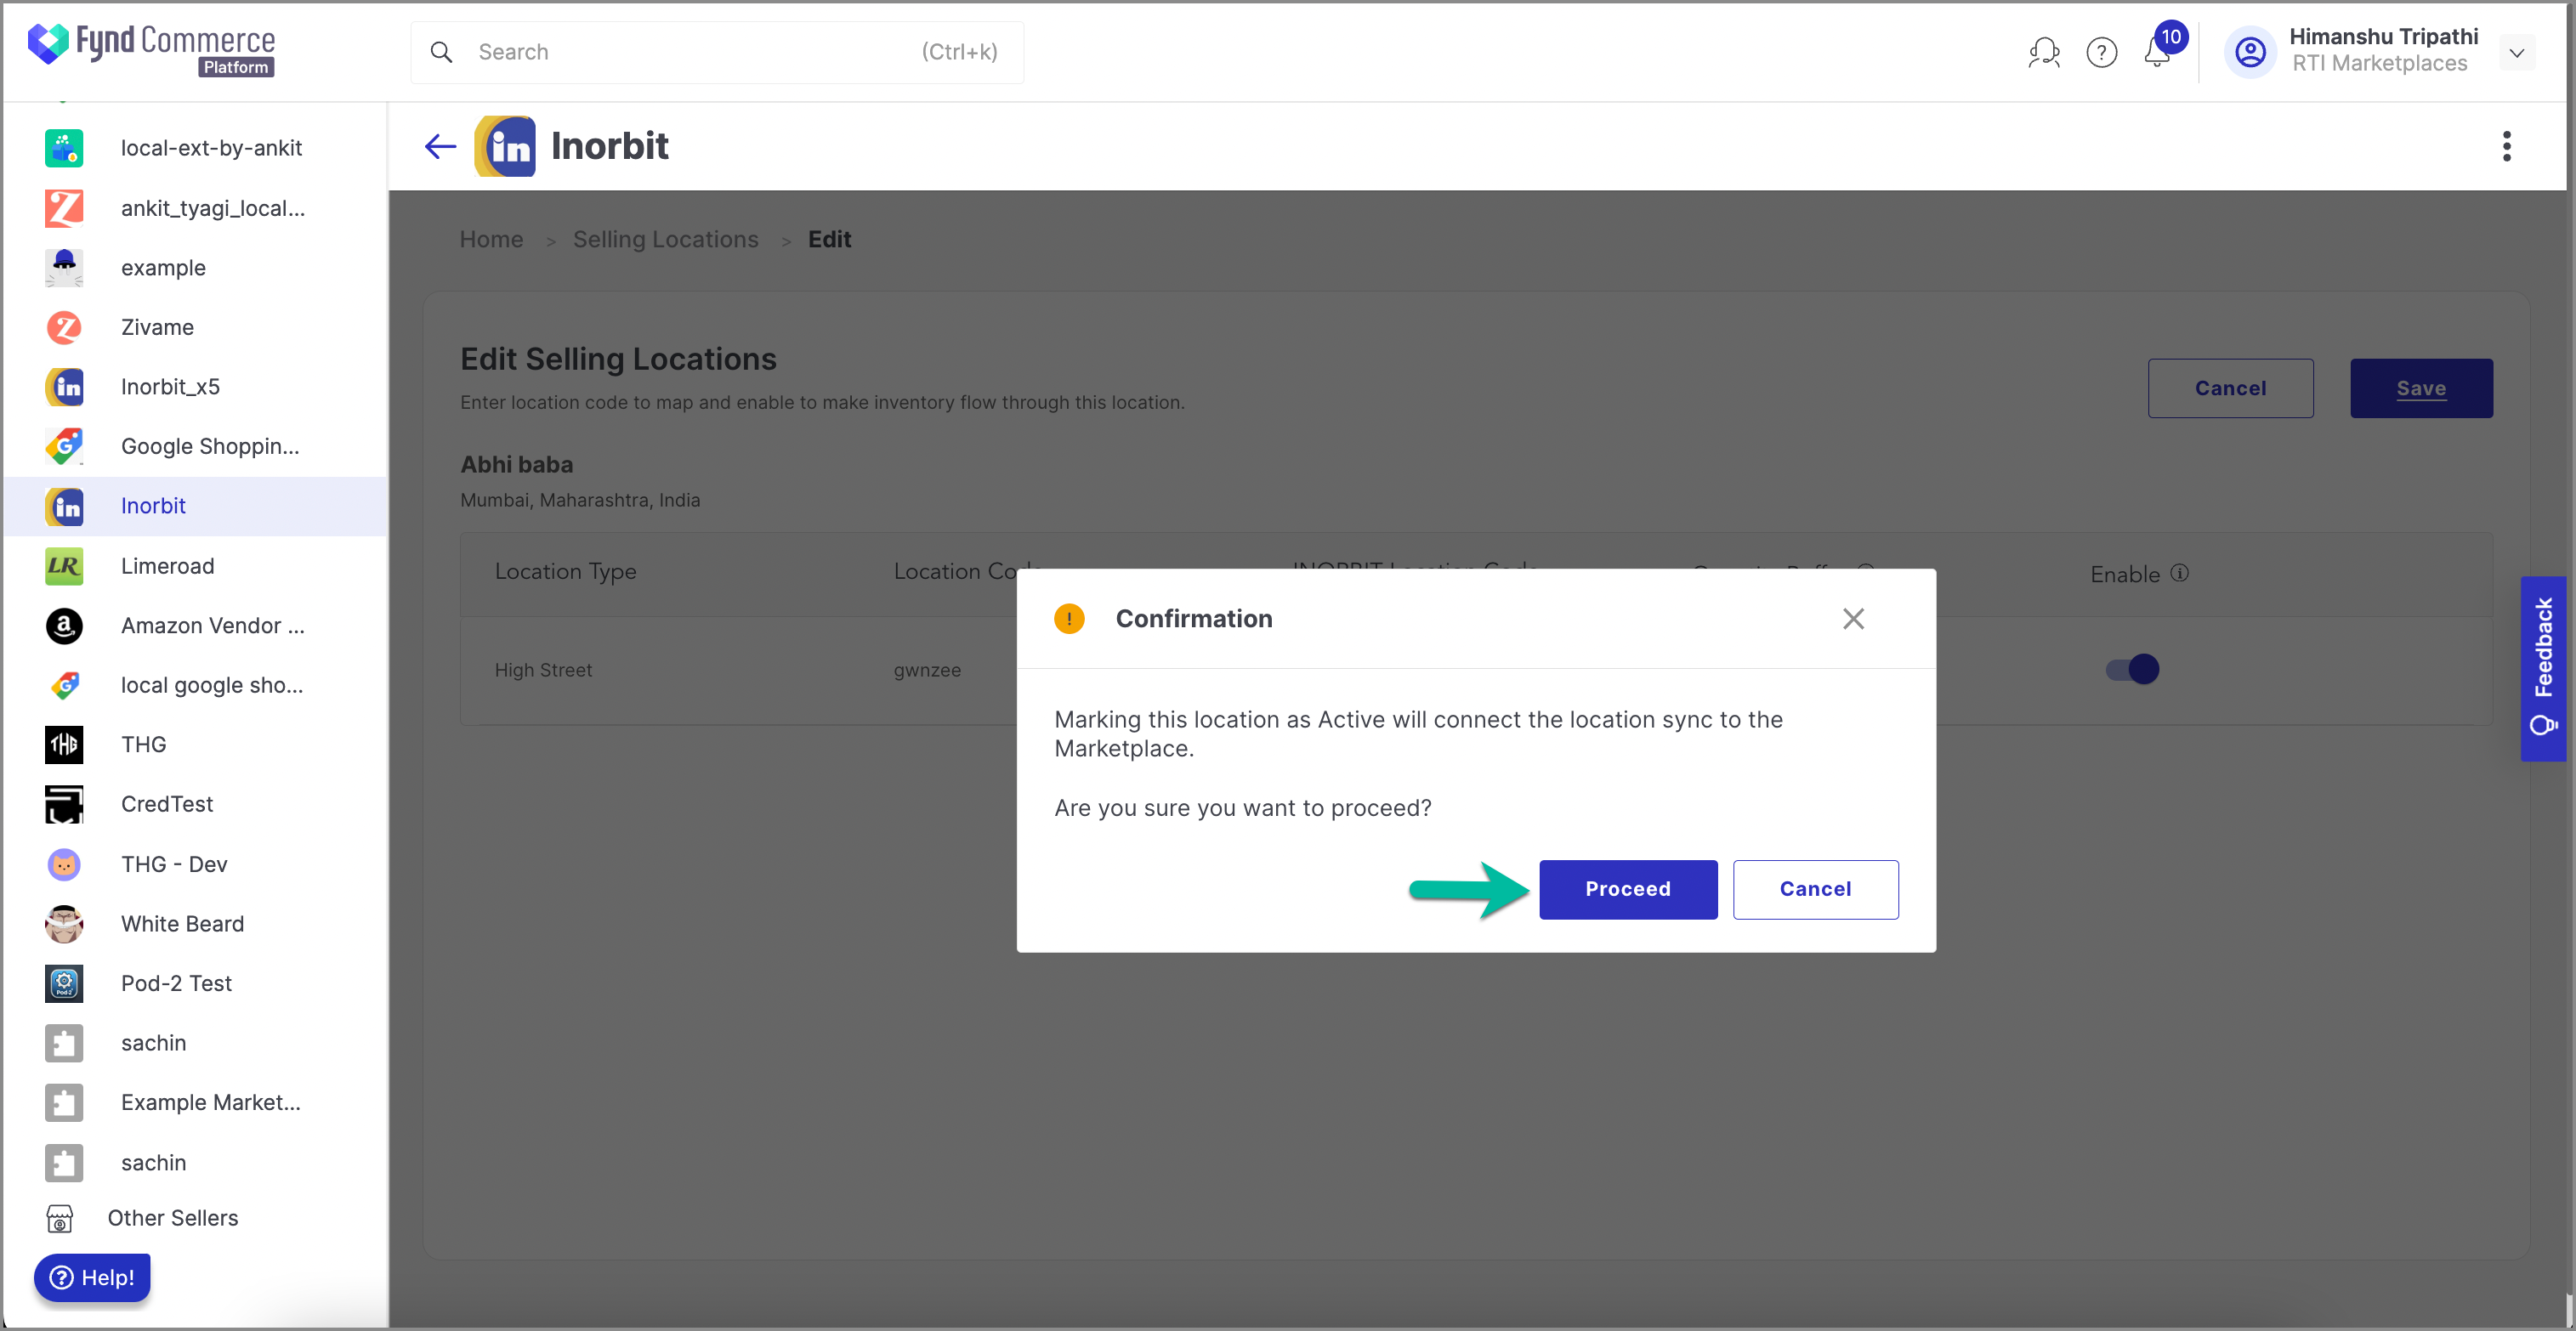Click the Google Shopping icon in sidebar

click(x=68, y=446)
